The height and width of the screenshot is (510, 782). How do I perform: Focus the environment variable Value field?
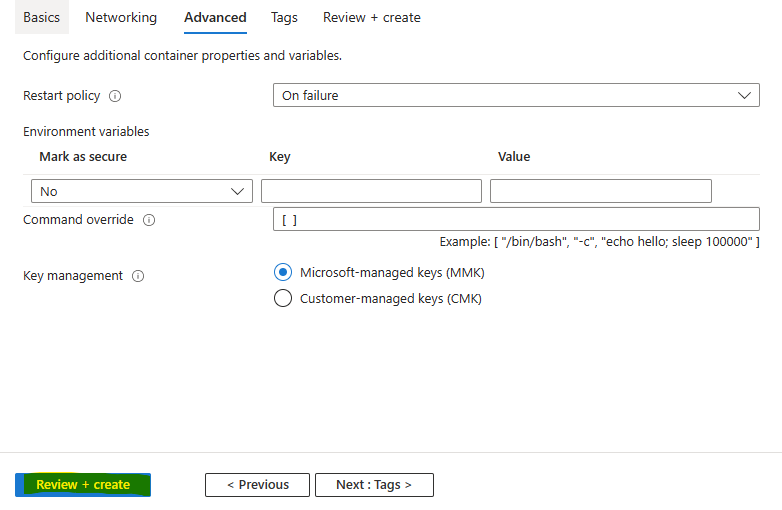coord(600,191)
